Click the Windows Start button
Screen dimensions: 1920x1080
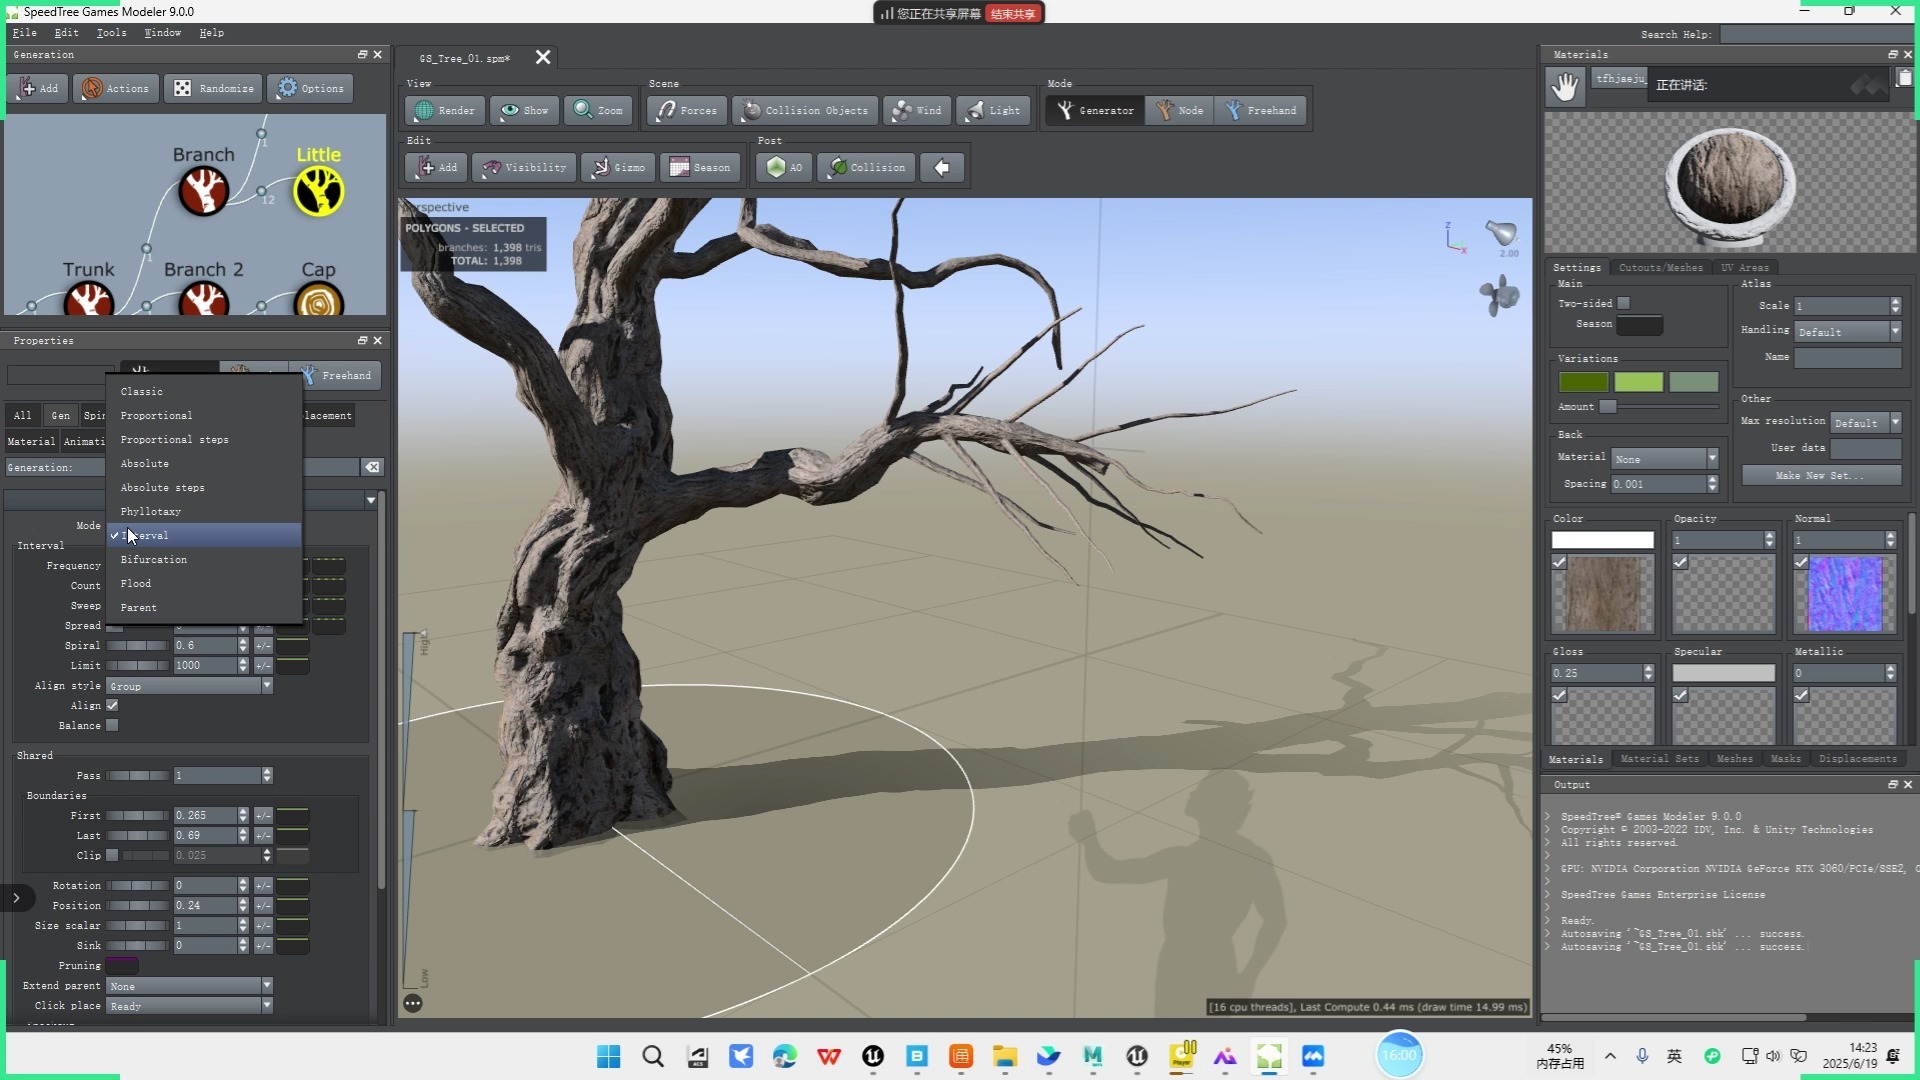(608, 1056)
